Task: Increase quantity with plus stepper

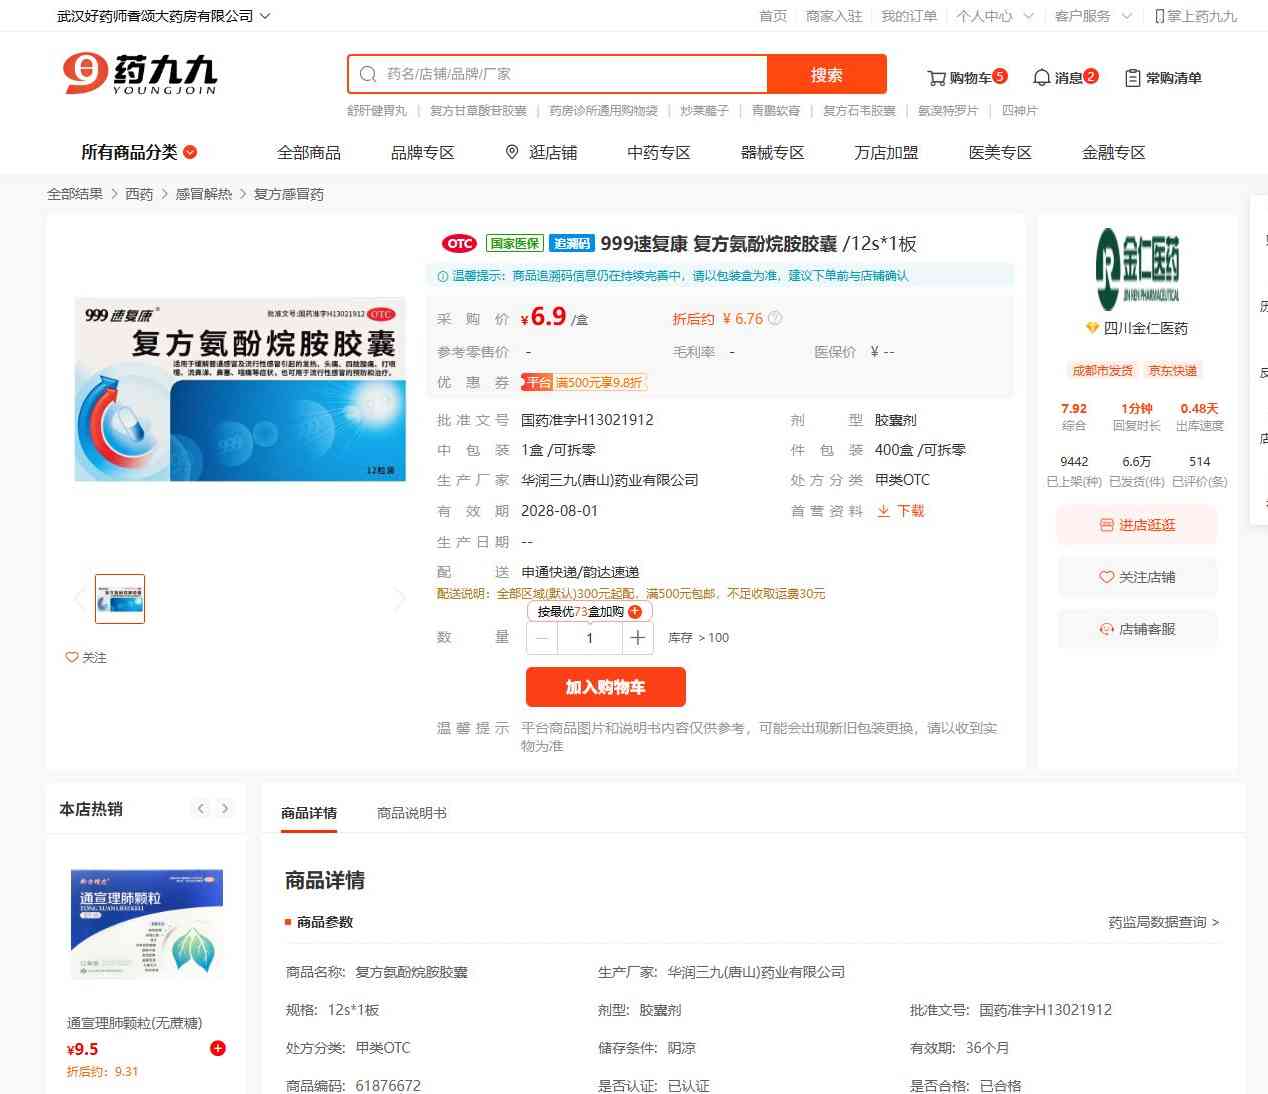Action: pyautogui.click(x=637, y=638)
